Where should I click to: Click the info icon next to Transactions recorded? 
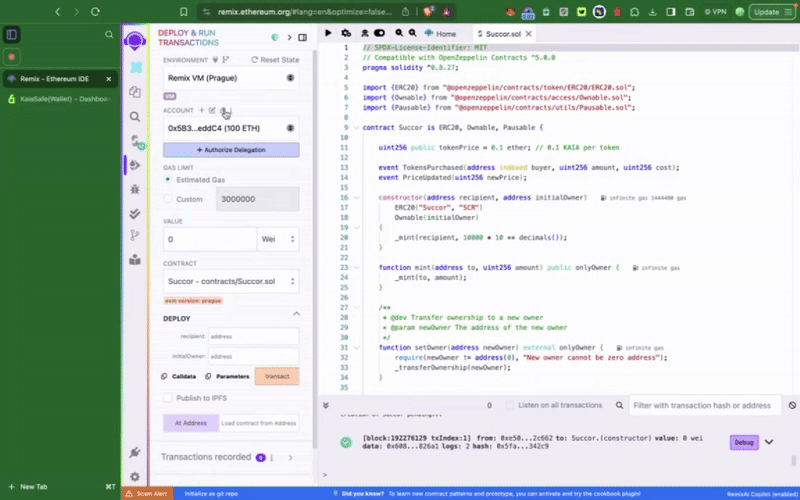(272, 458)
